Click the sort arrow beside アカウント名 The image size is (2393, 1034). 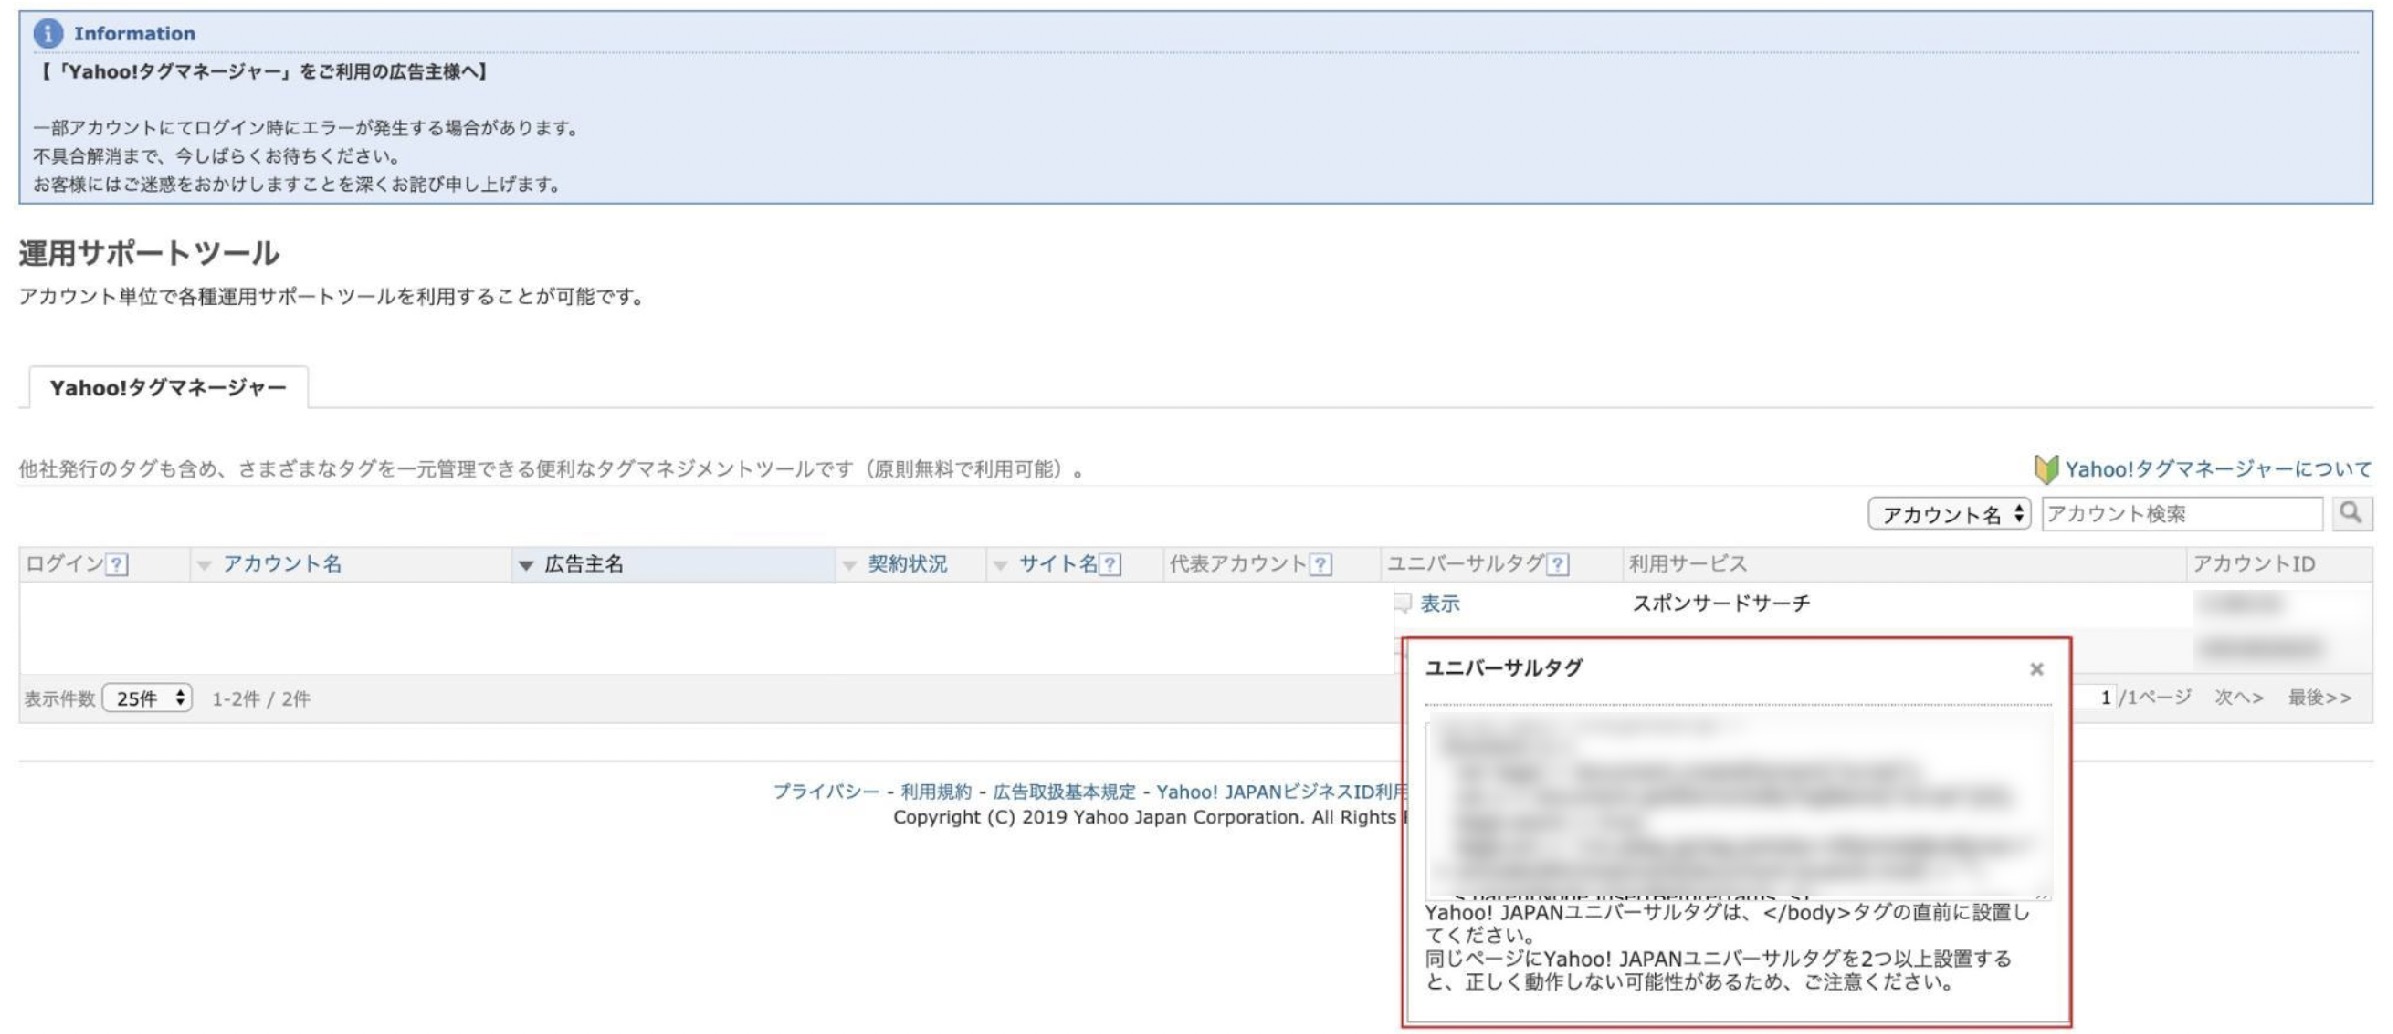pos(204,566)
